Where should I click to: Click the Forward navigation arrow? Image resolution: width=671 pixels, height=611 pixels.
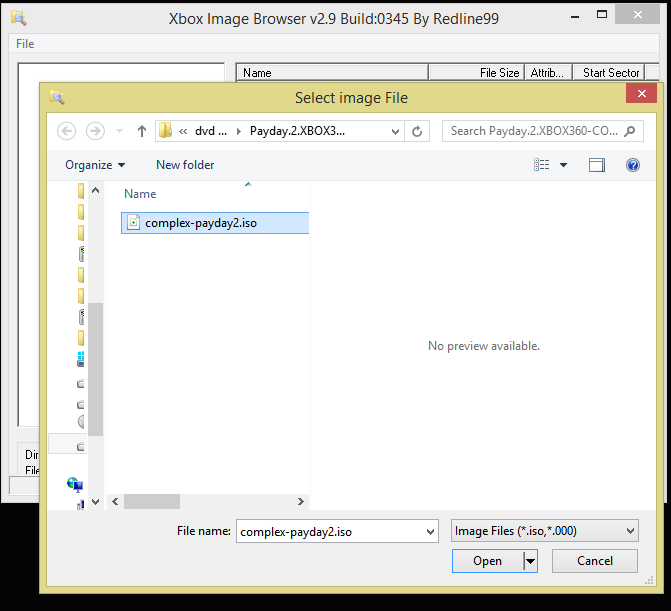[x=95, y=131]
